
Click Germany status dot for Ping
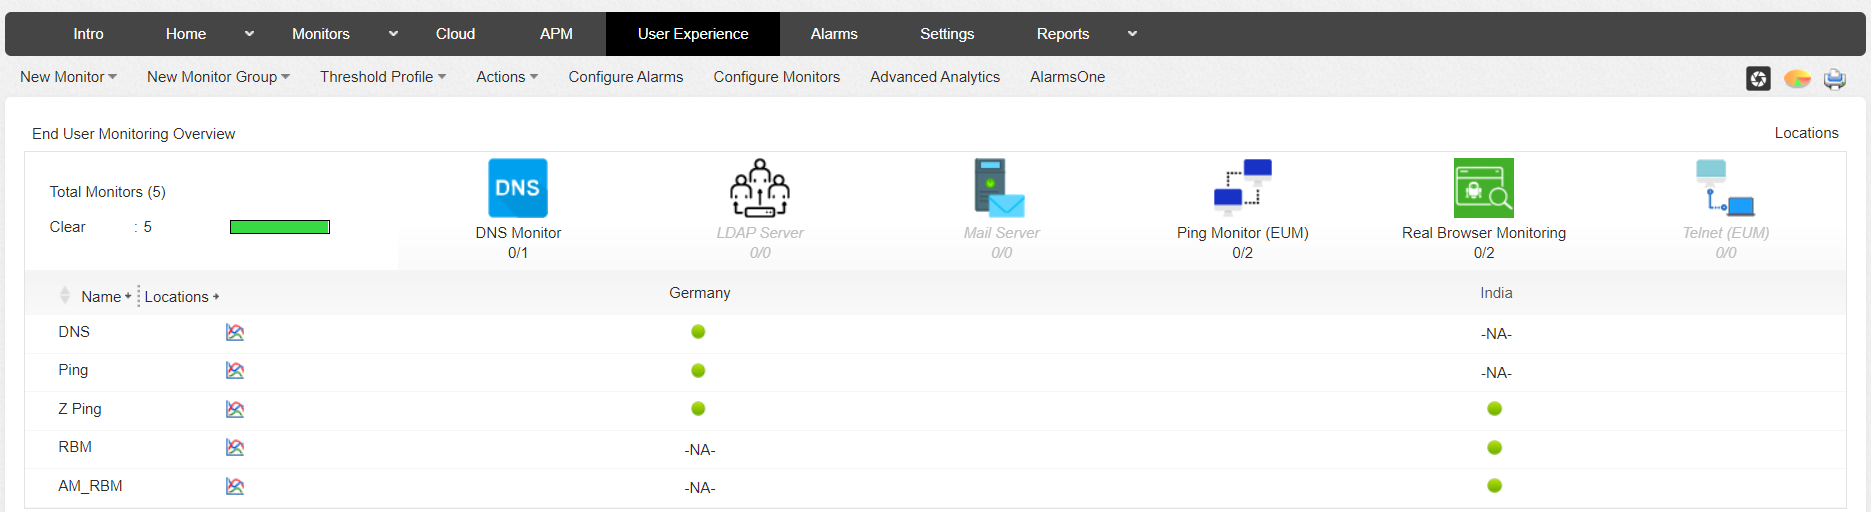698,371
